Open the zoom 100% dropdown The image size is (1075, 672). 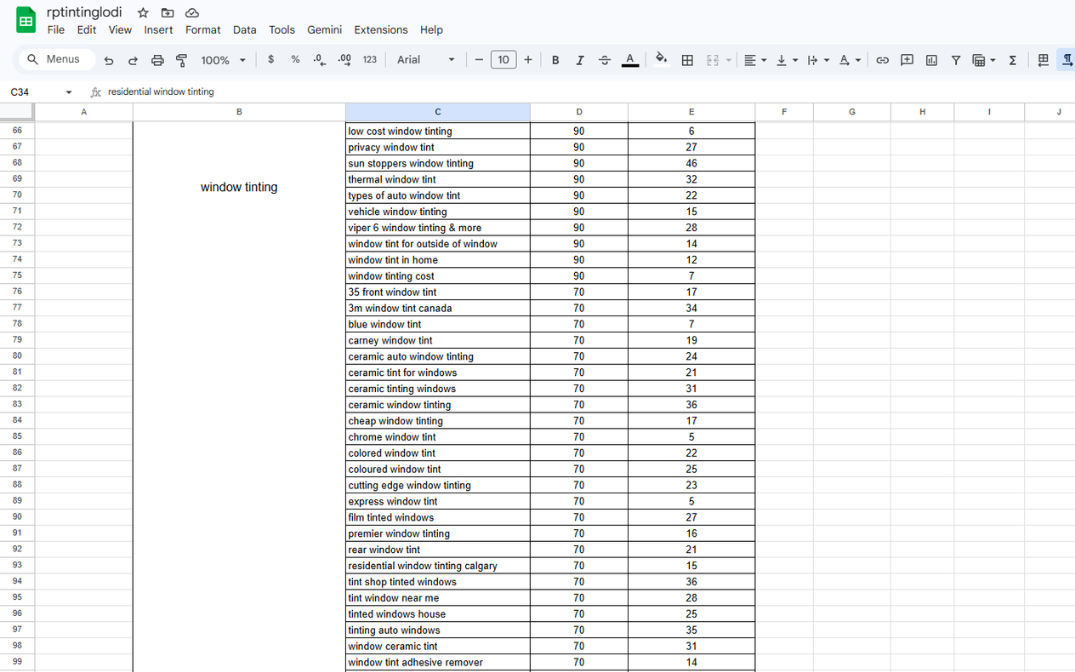pyautogui.click(x=223, y=60)
